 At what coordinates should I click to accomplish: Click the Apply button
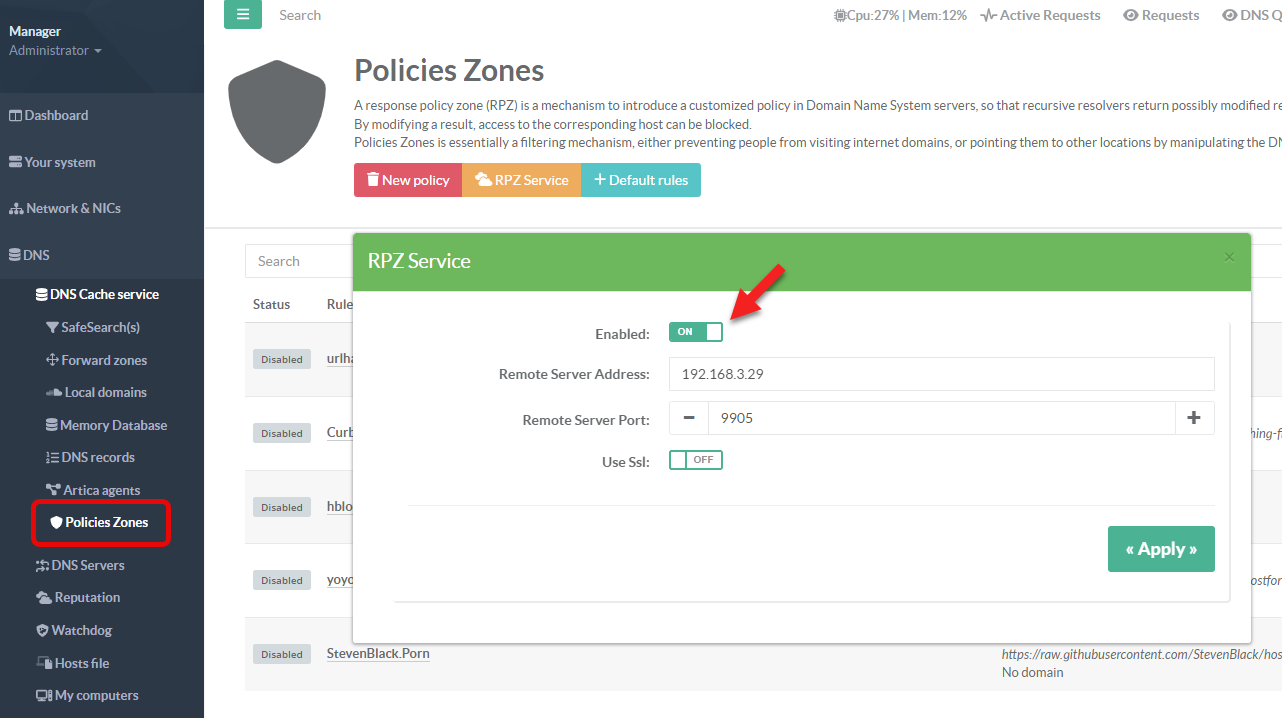[1161, 549]
